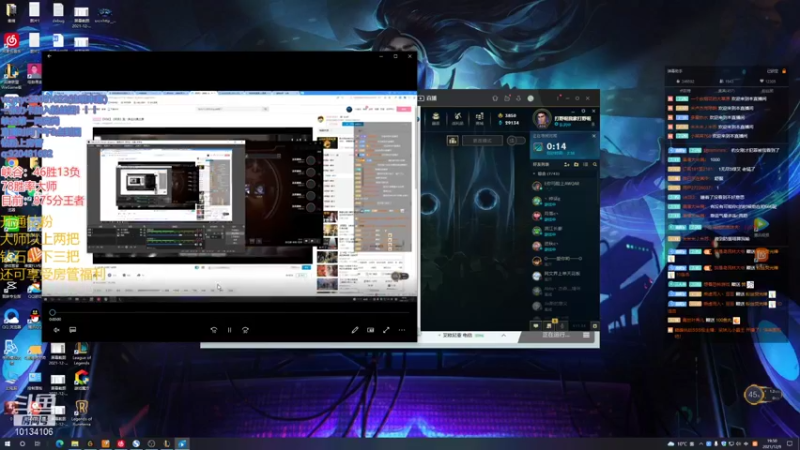Open the notification center on the taskbar
The image size is (800, 450).
pyautogui.click(x=790, y=444)
